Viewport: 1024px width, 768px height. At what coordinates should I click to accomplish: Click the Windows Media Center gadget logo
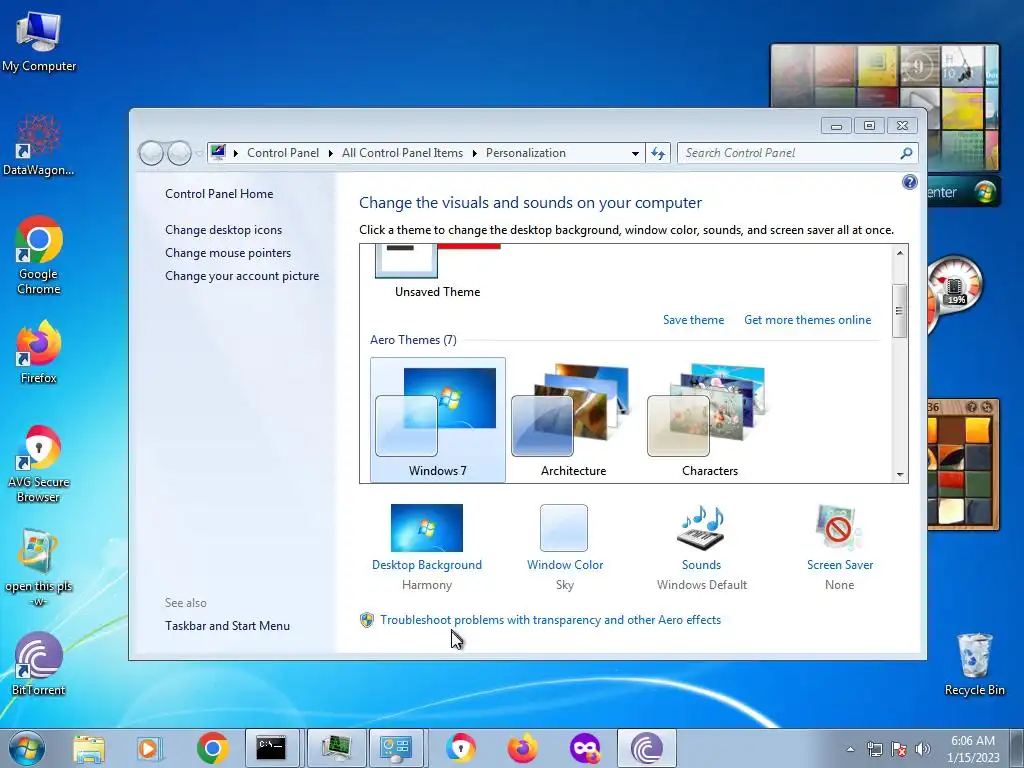(x=985, y=191)
